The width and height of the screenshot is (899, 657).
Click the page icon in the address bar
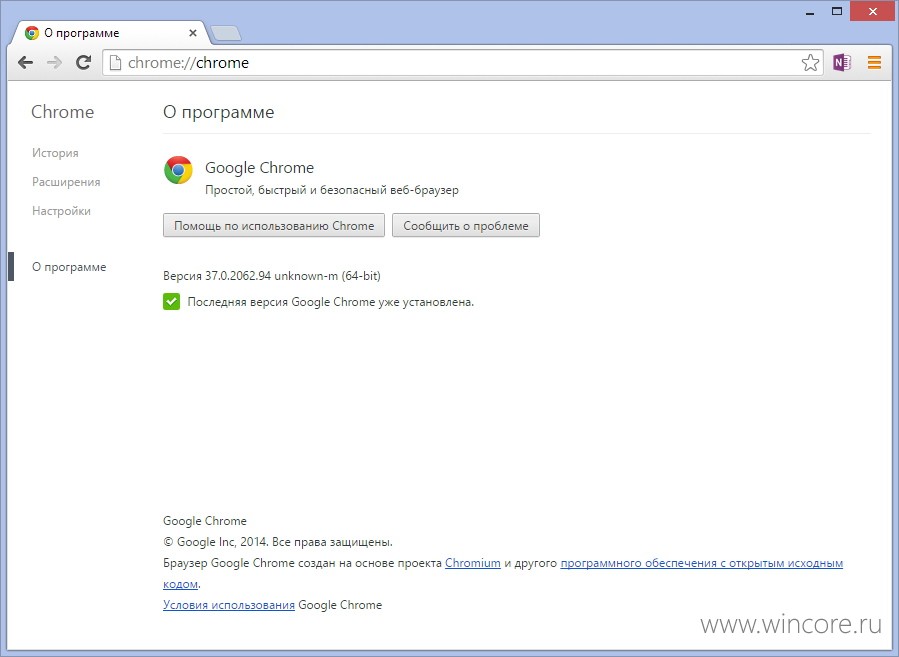point(115,62)
